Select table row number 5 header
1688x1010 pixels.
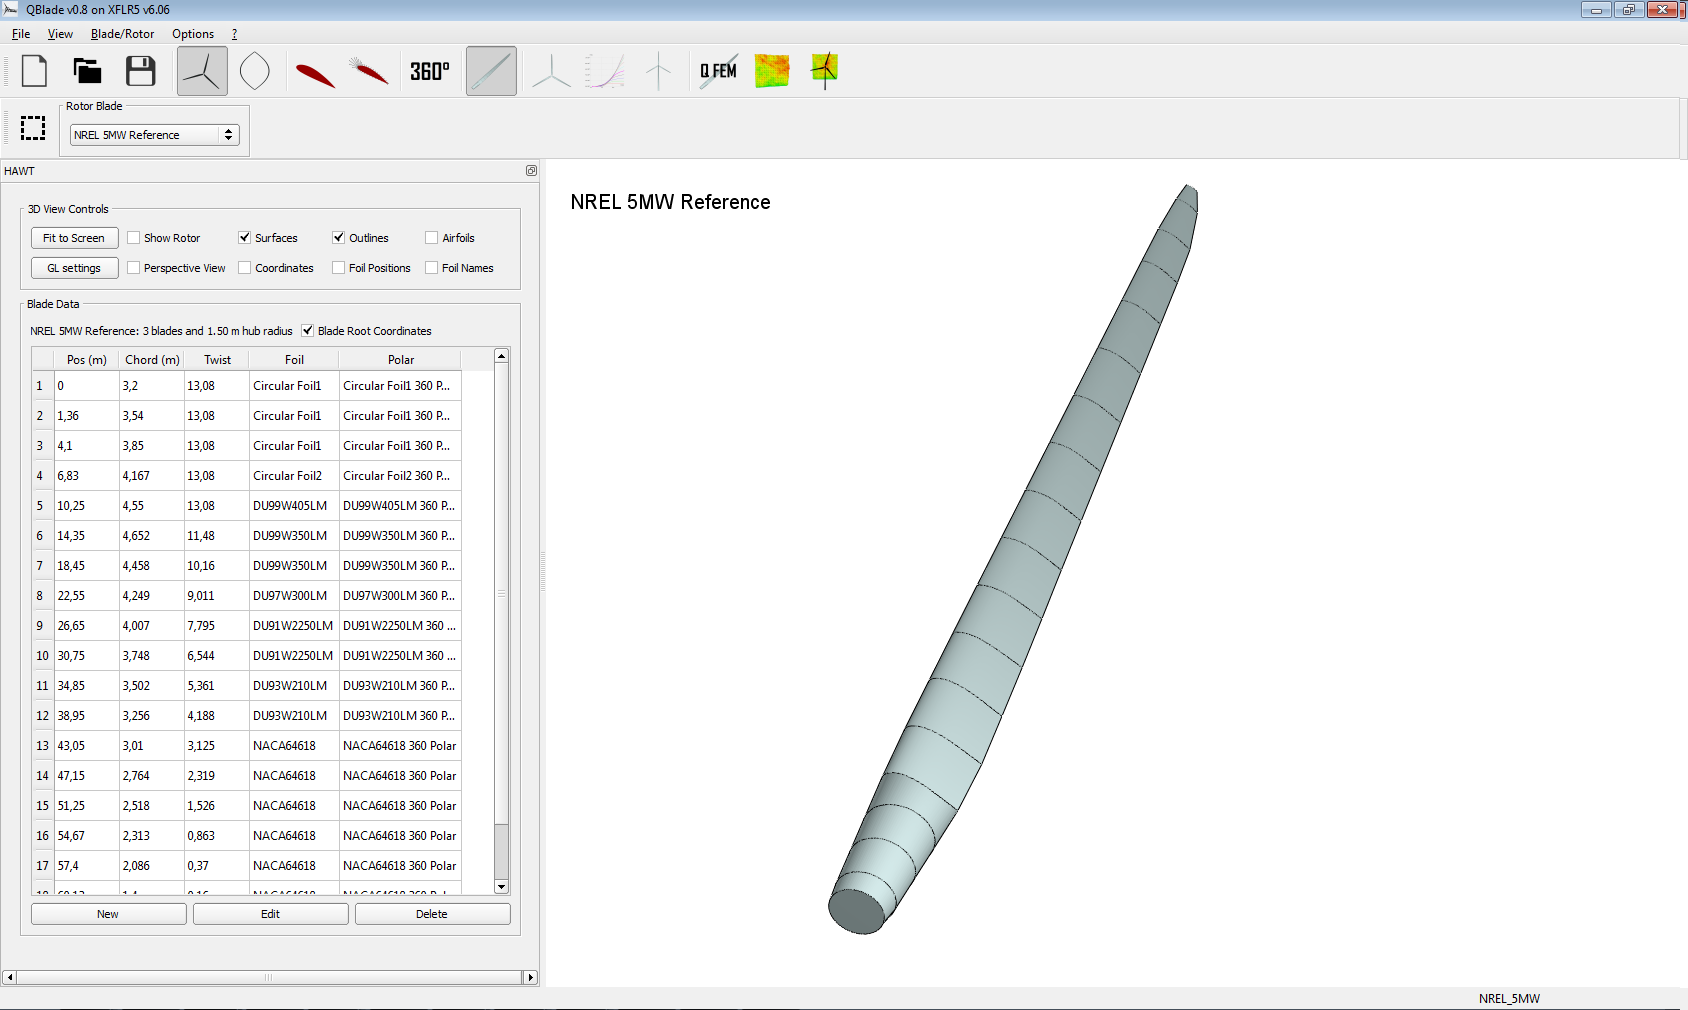(x=42, y=506)
